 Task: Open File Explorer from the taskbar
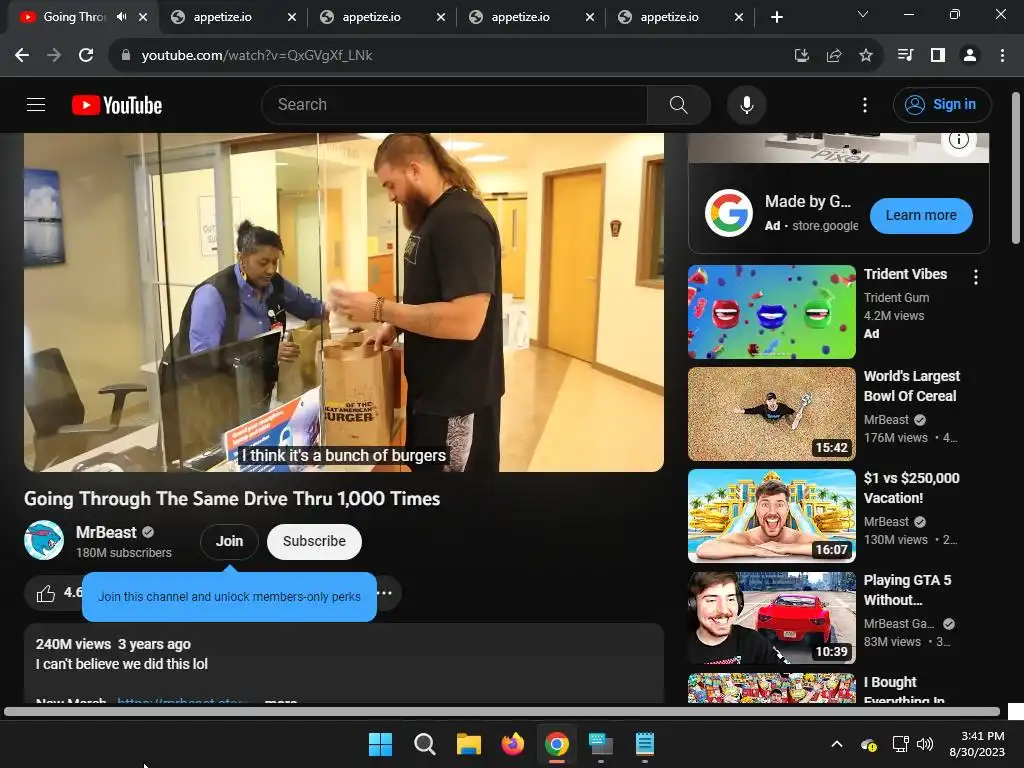[x=468, y=743]
